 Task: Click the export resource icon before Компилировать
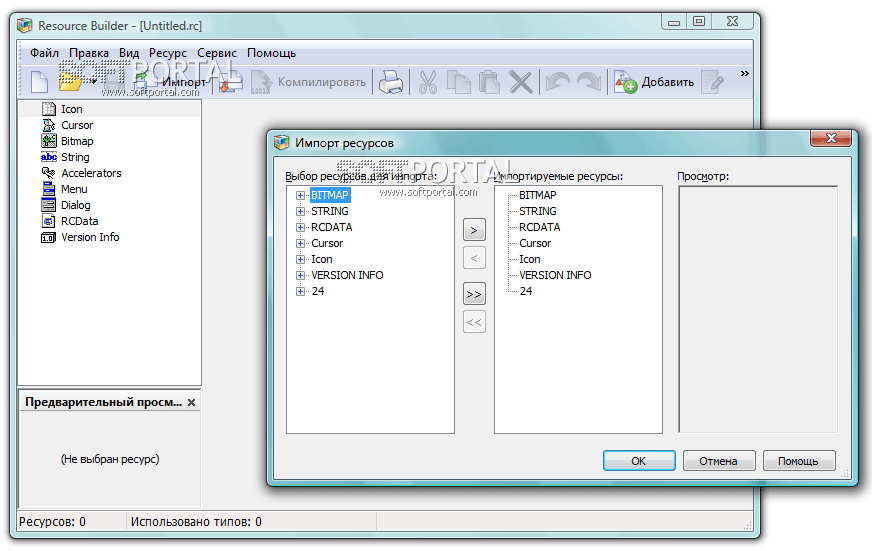tap(231, 82)
